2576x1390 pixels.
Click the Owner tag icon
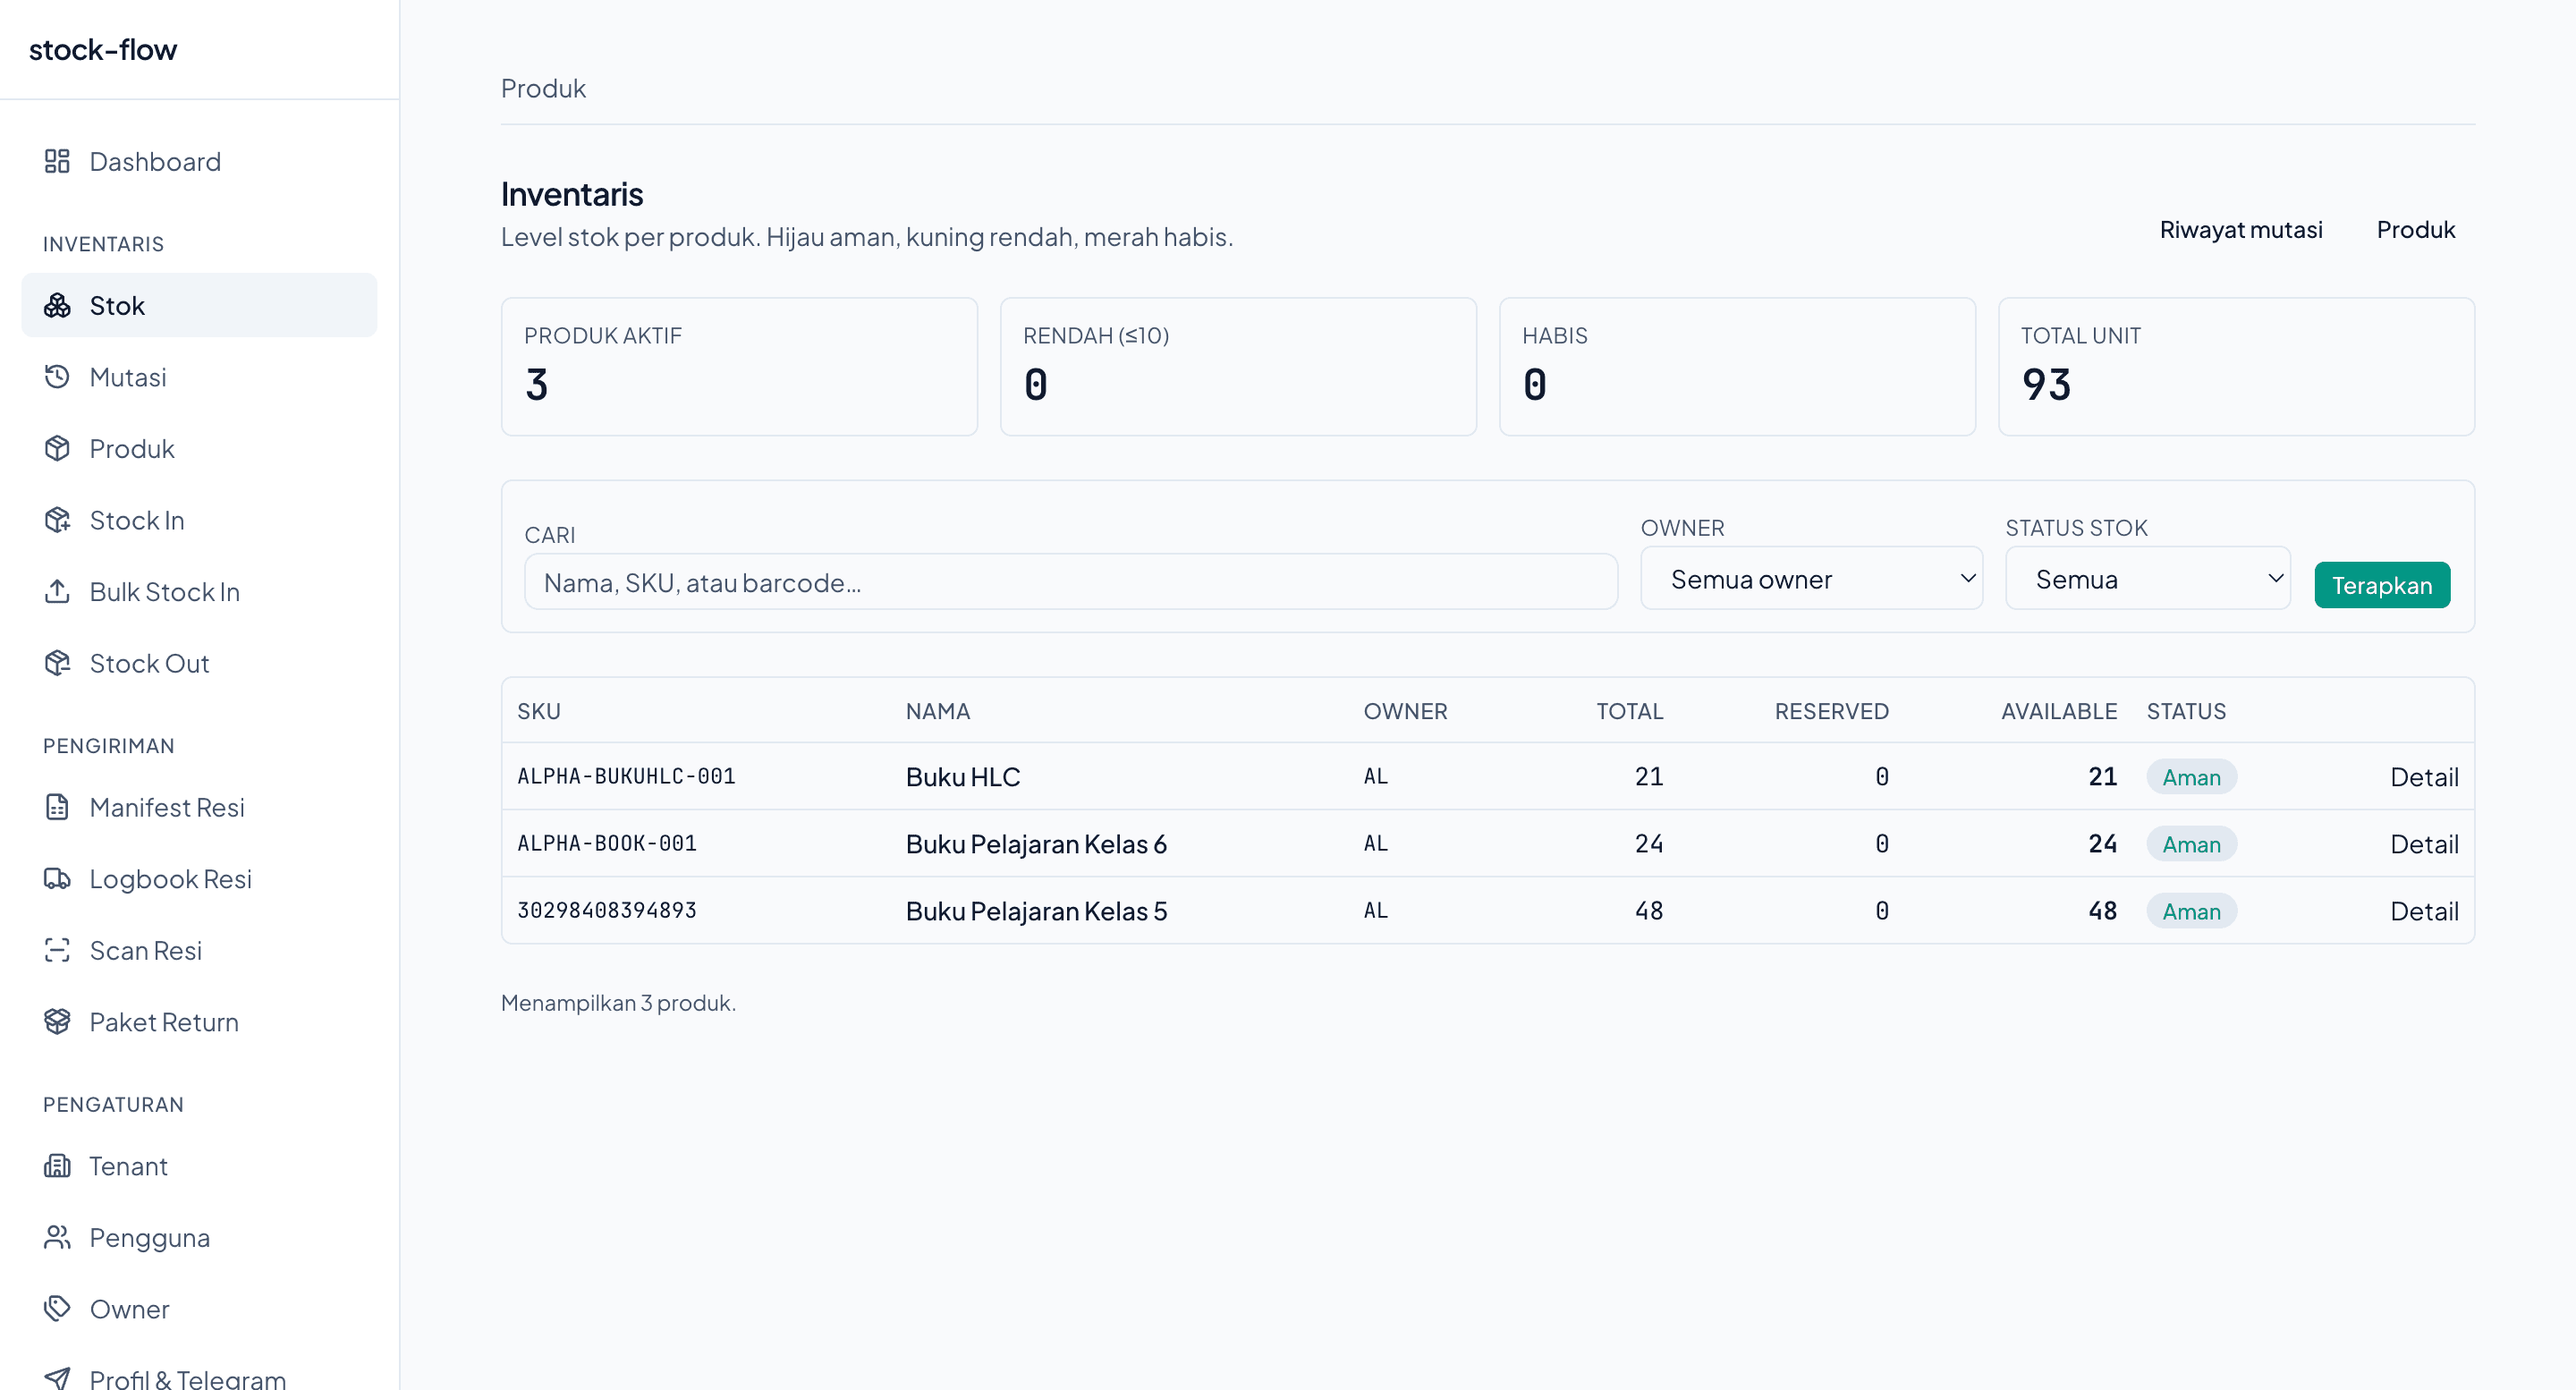point(57,1309)
